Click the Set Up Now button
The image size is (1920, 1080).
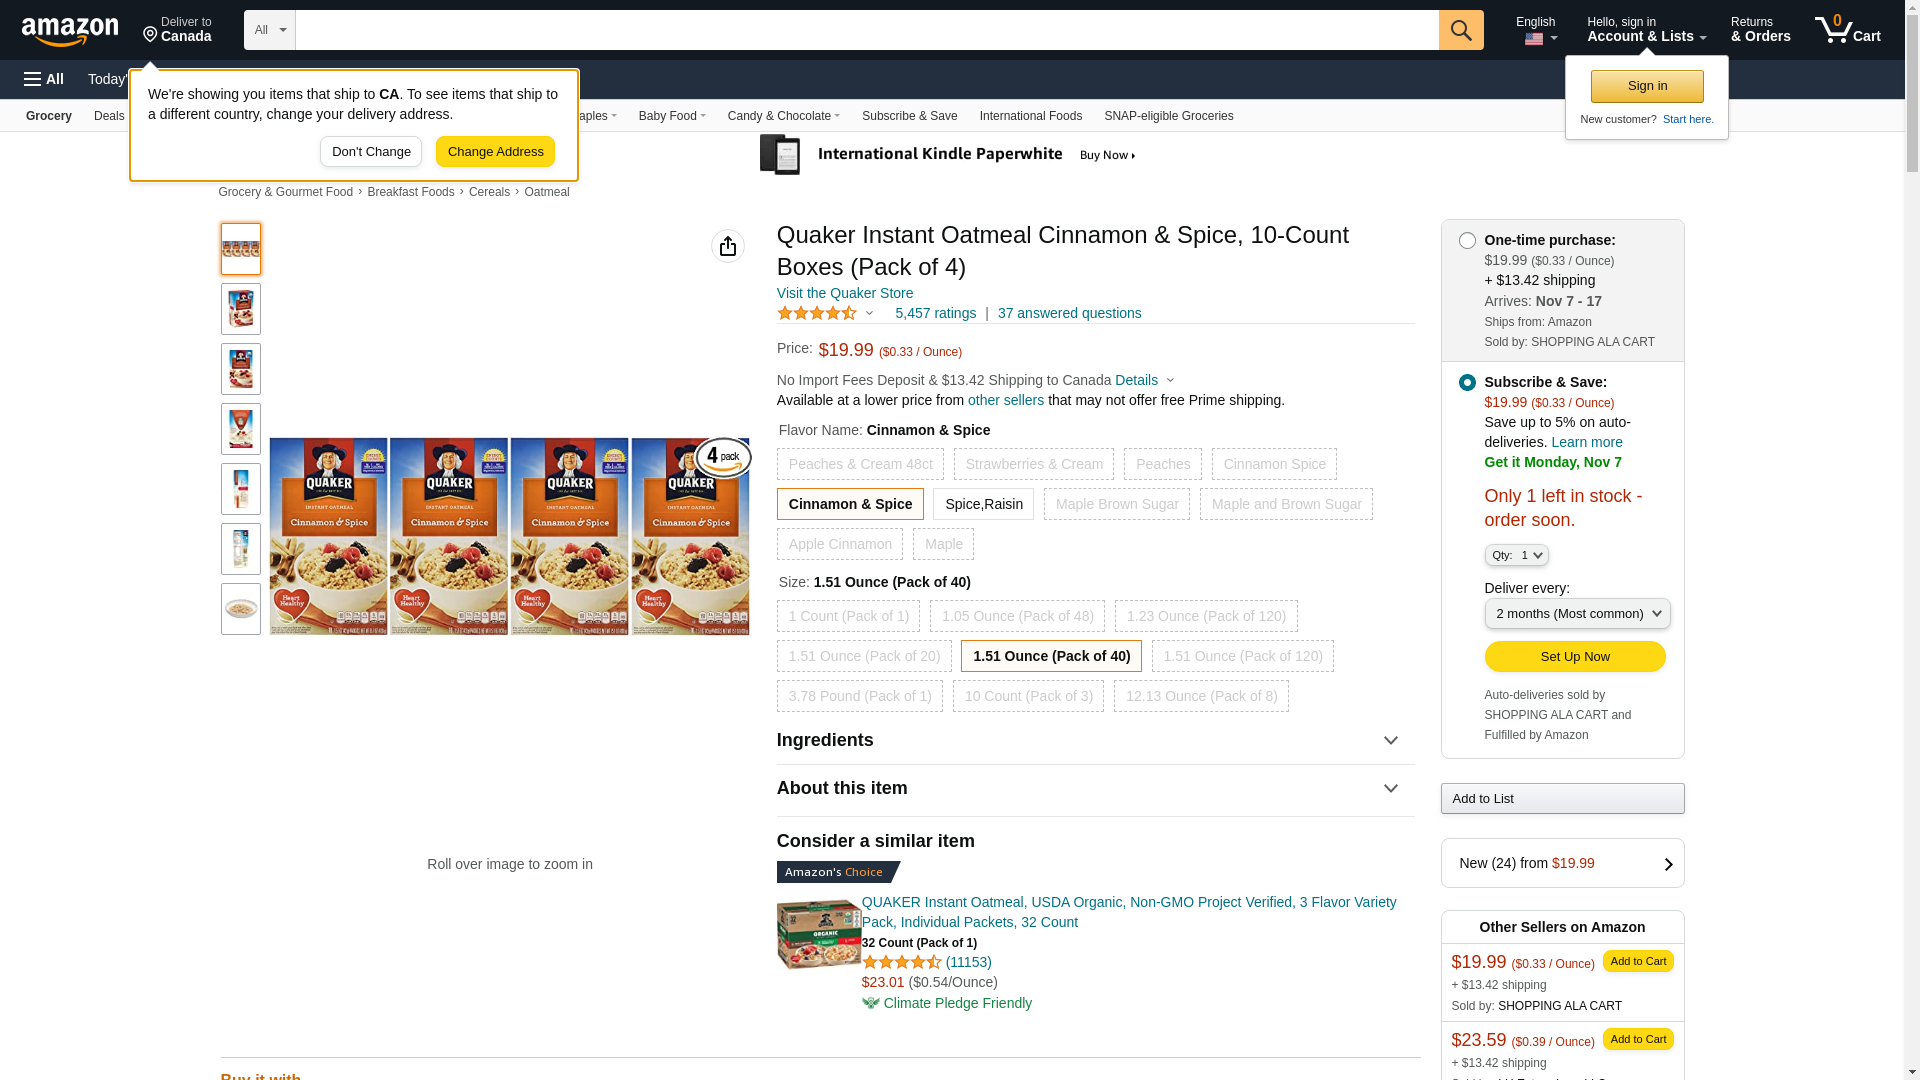(x=1575, y=657)
